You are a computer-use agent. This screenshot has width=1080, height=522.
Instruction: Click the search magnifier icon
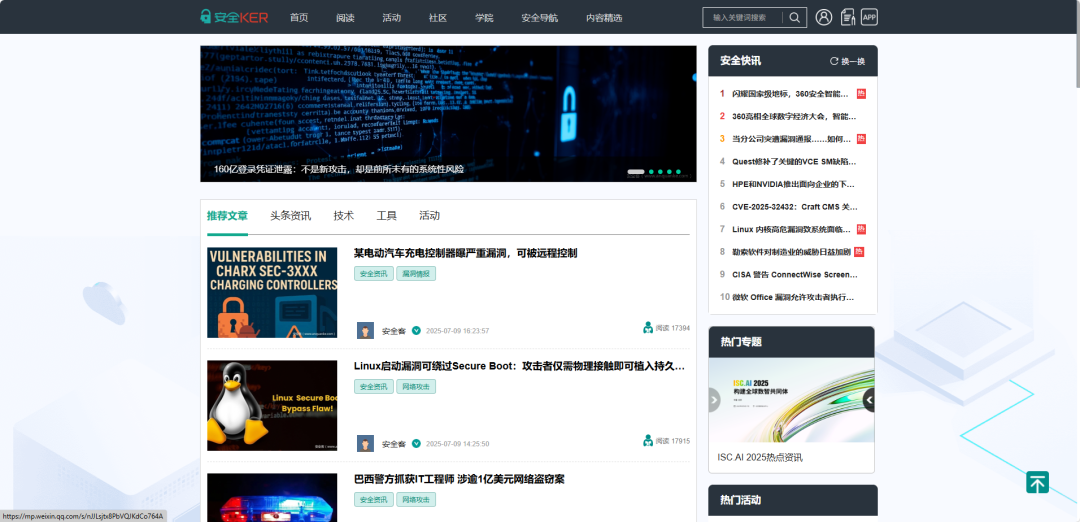click(794, 17)
